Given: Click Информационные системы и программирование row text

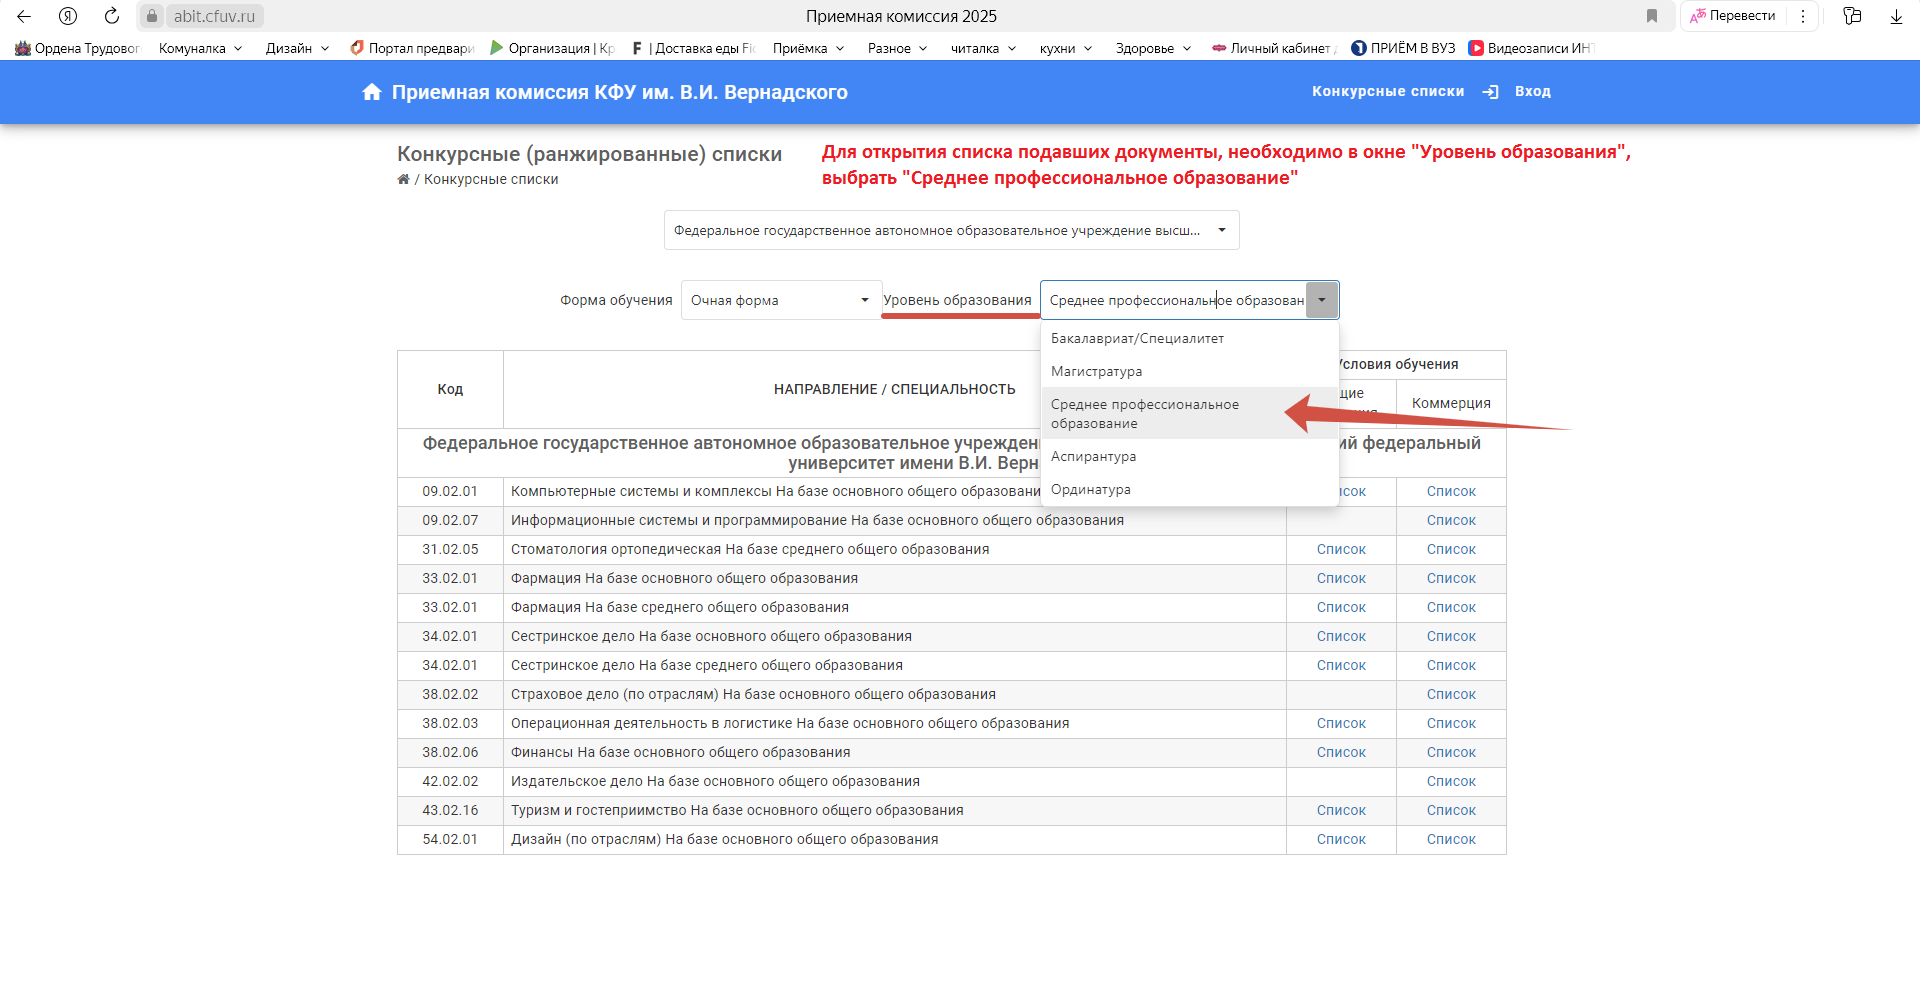Looking at the screenshot, I should pyautogui.click(x=817, y=520).
